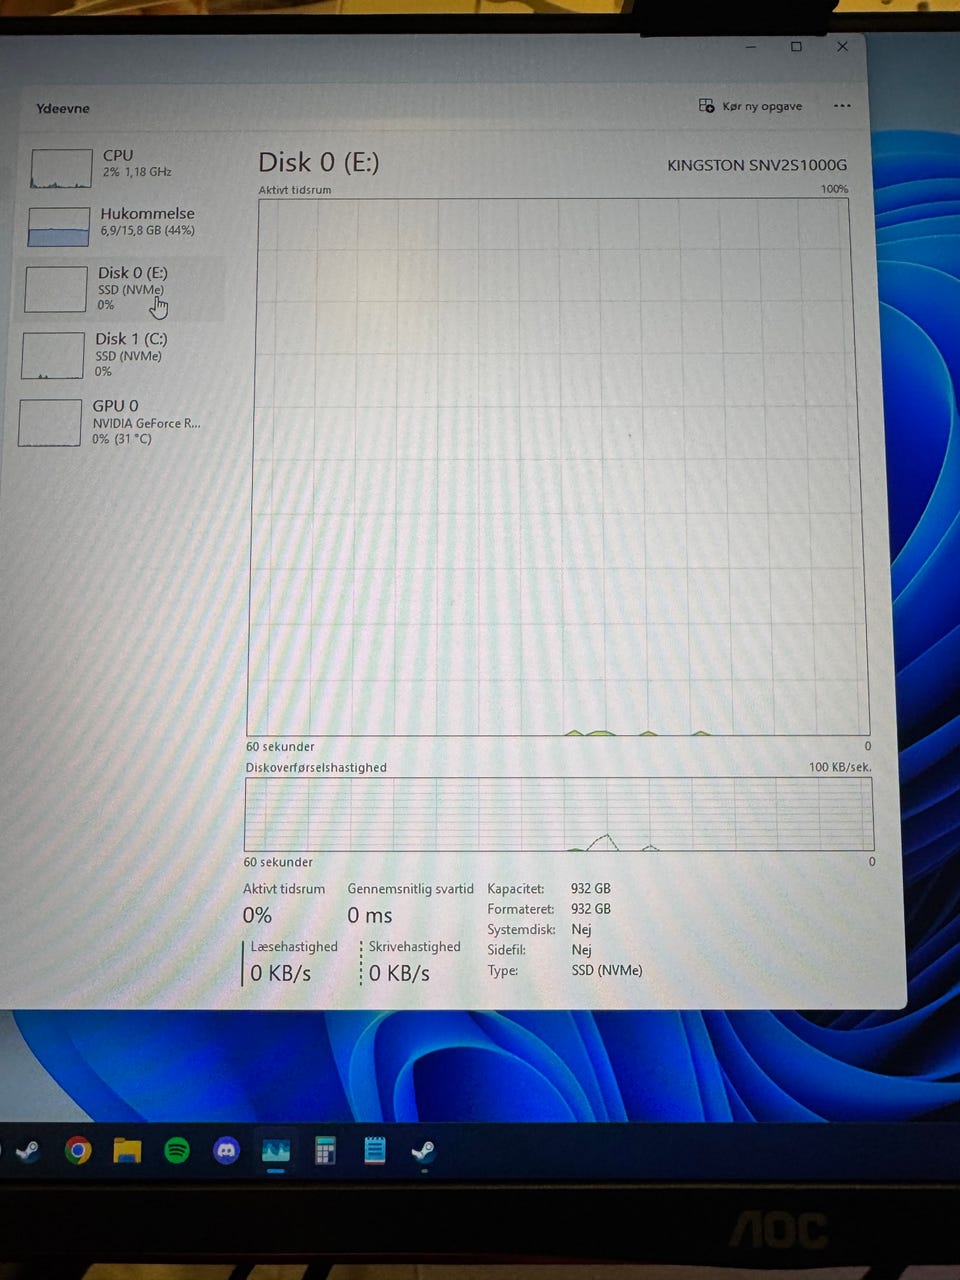Click the '0 ms' average response time
Screen dimensions: 960x1280
pos(370,915)
